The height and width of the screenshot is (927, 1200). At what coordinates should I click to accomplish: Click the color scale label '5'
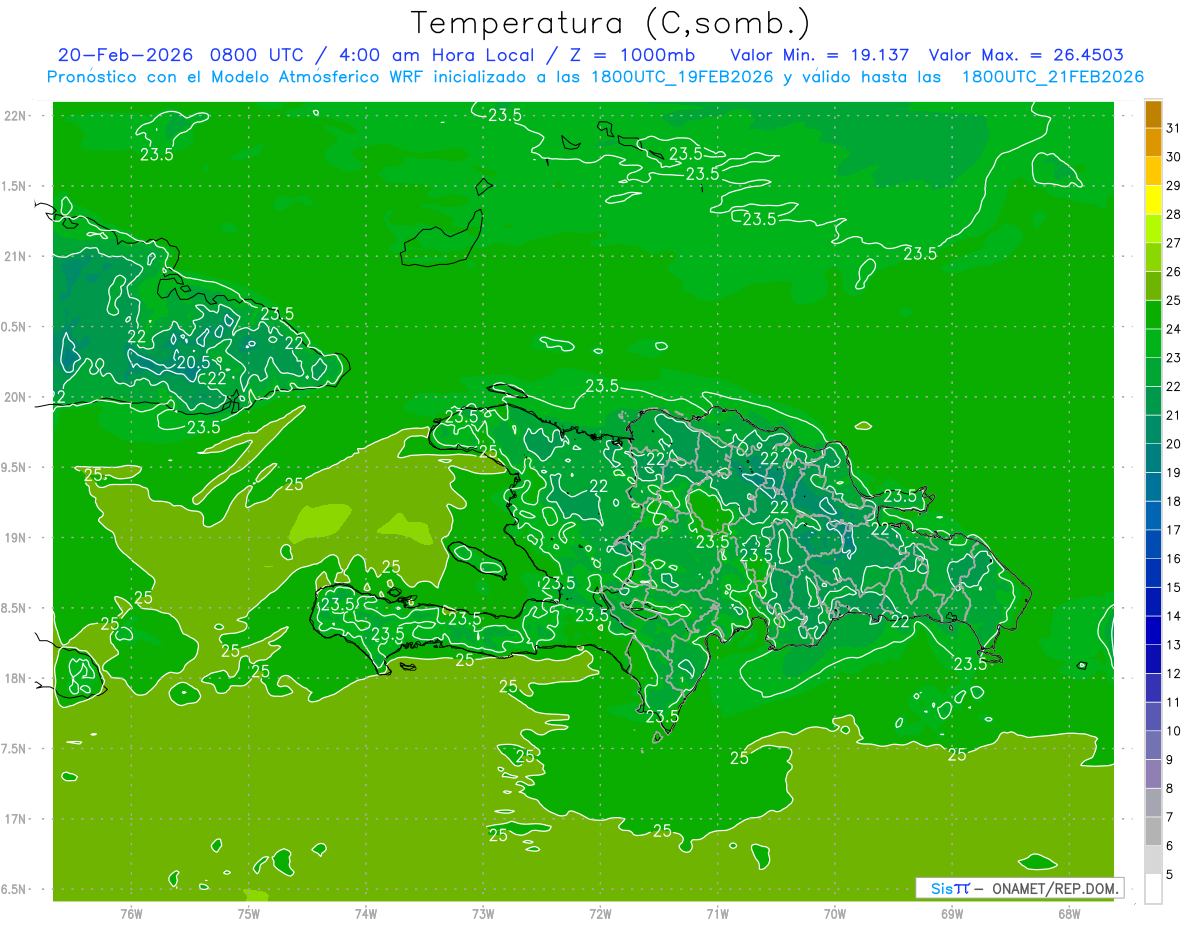(1170, 874)
